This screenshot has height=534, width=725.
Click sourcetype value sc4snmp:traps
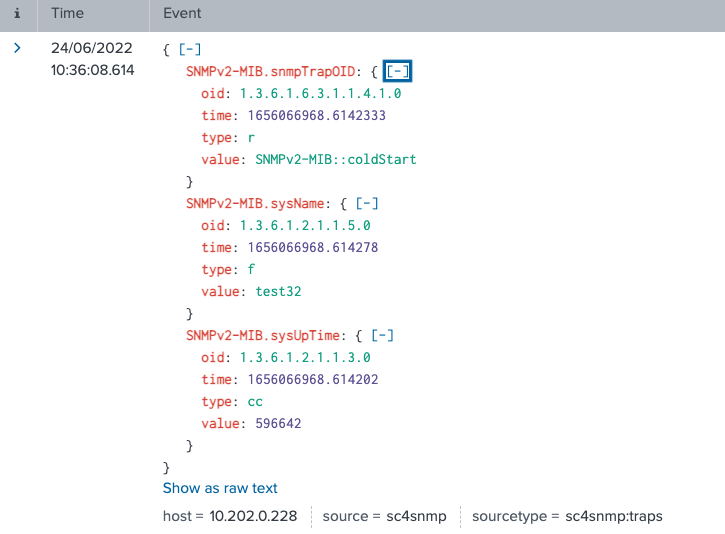[x=613, y=516]
